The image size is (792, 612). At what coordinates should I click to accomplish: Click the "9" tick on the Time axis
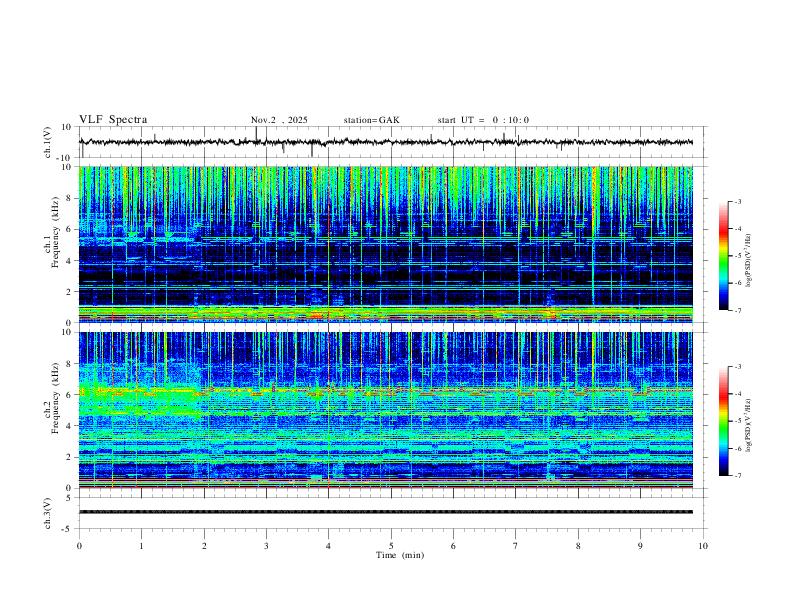[x=640, y=546]
